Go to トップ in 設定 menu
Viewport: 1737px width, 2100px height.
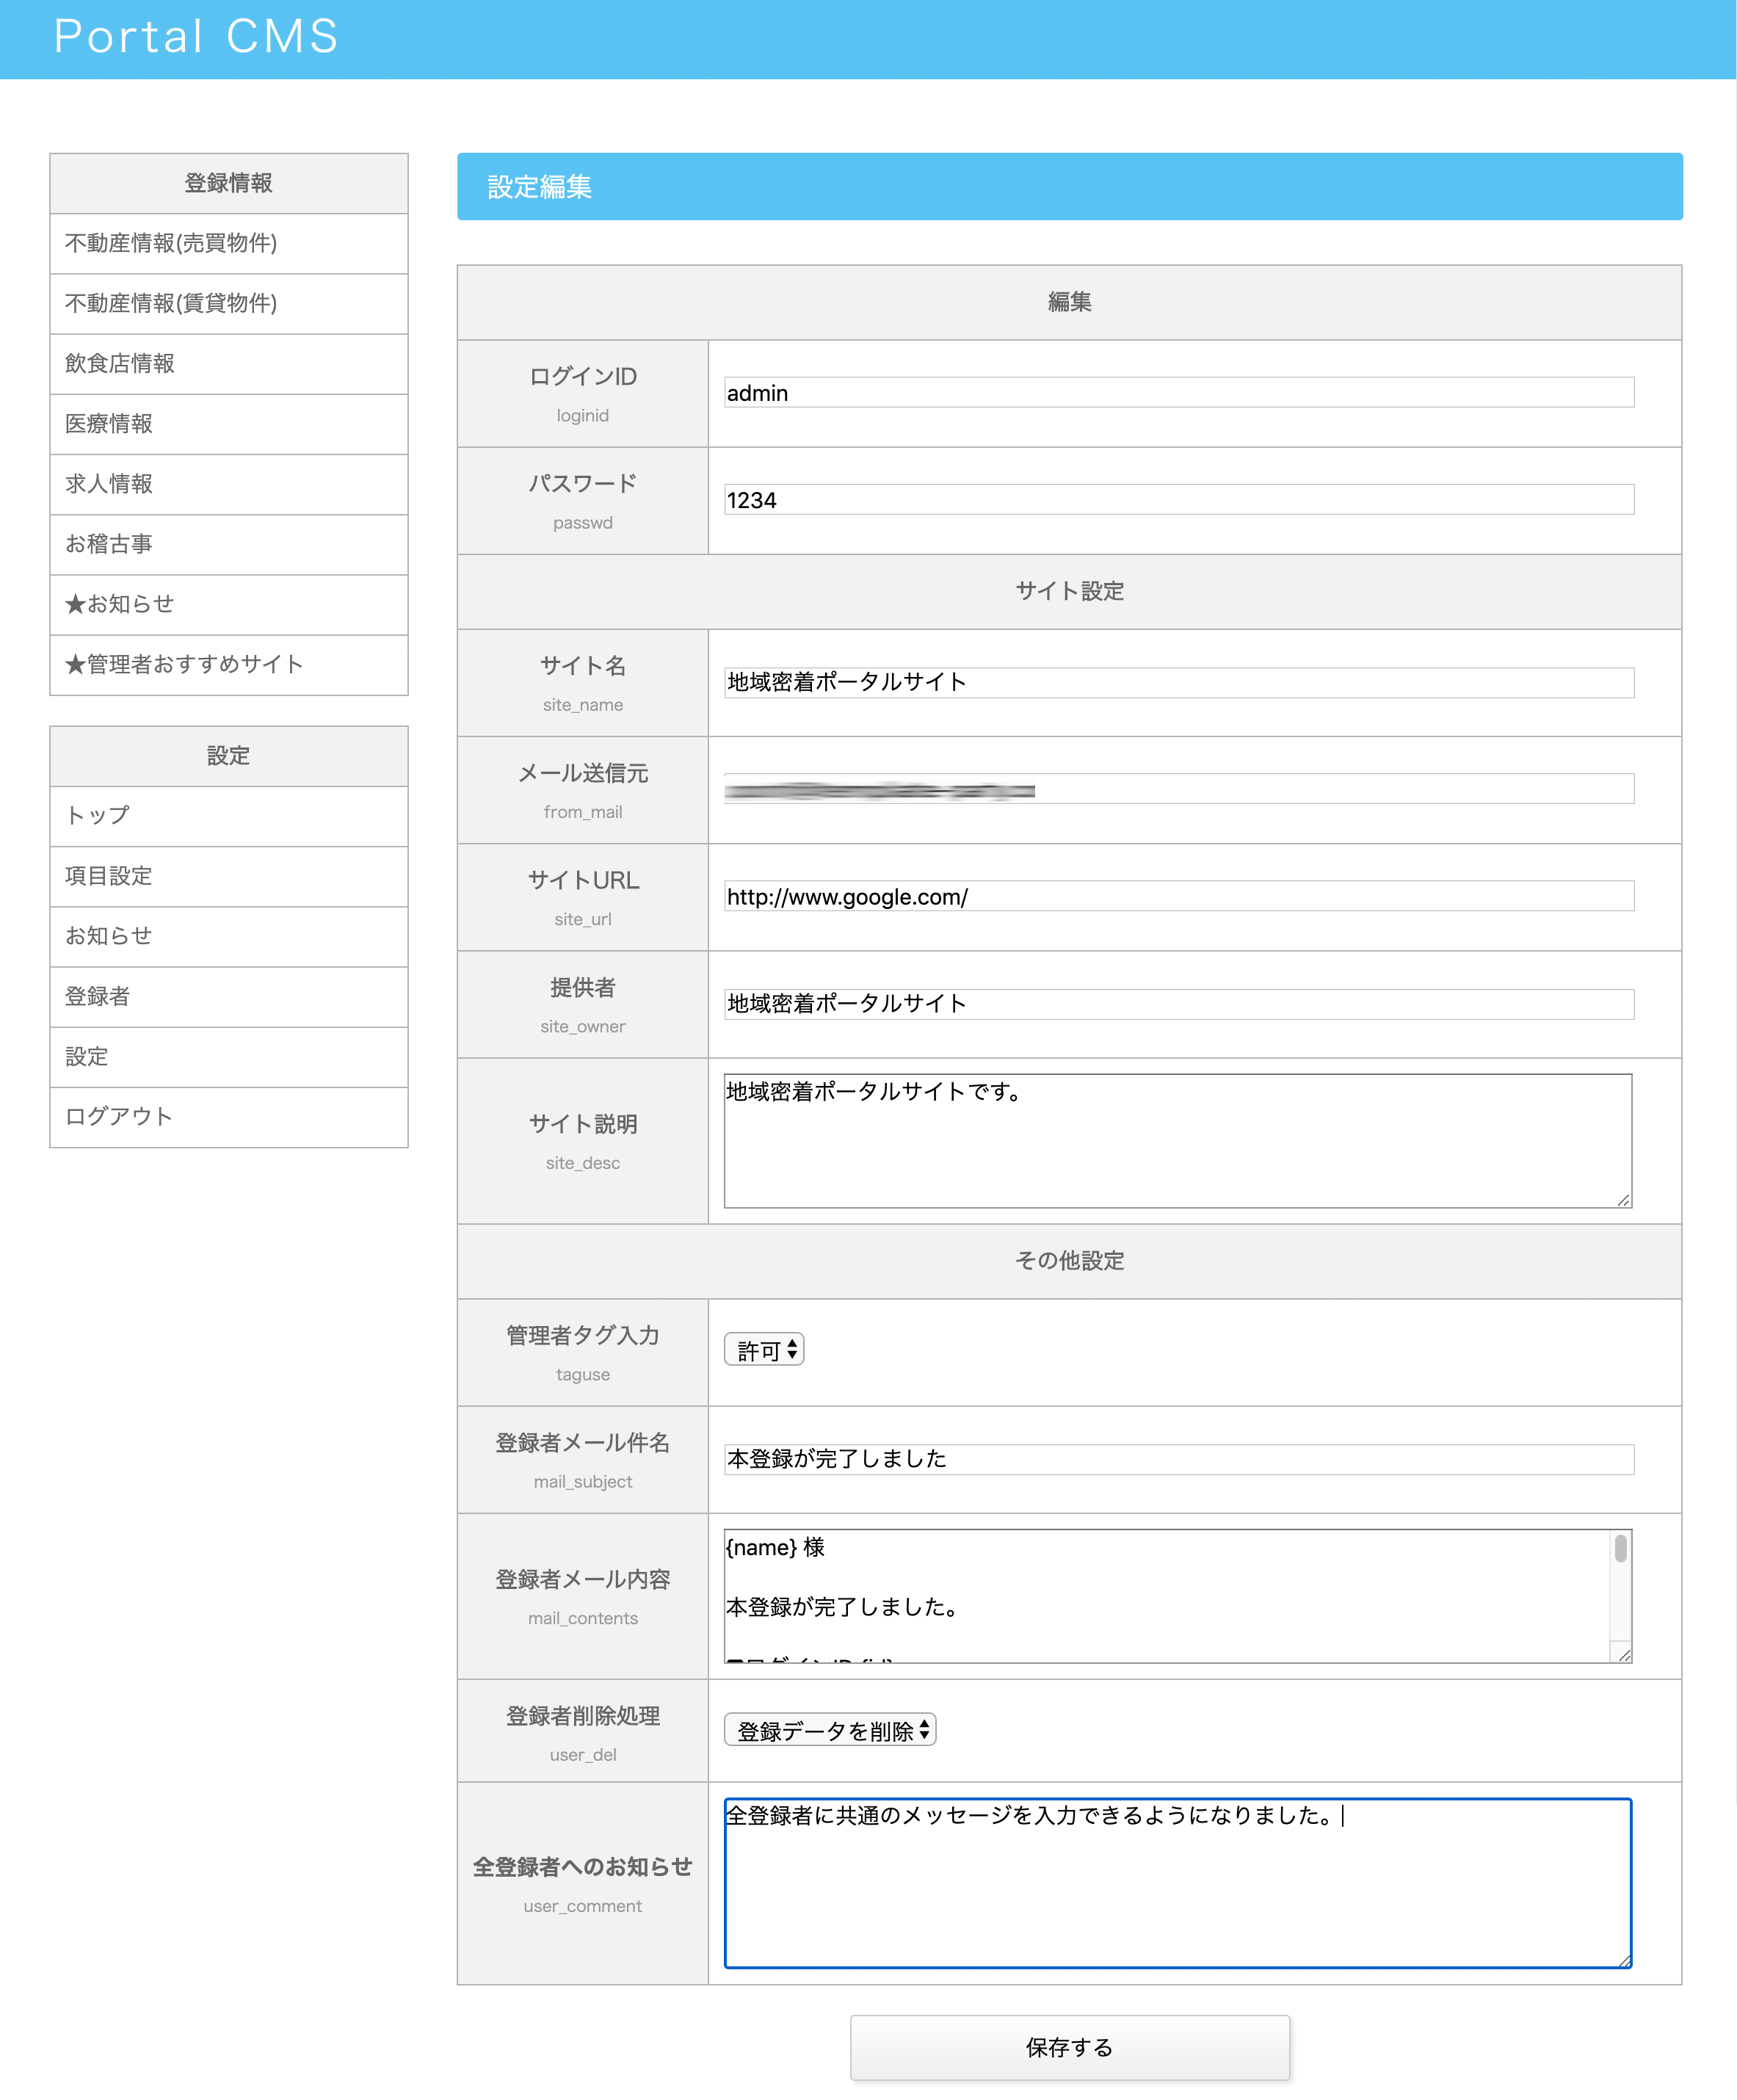[229, 816]
